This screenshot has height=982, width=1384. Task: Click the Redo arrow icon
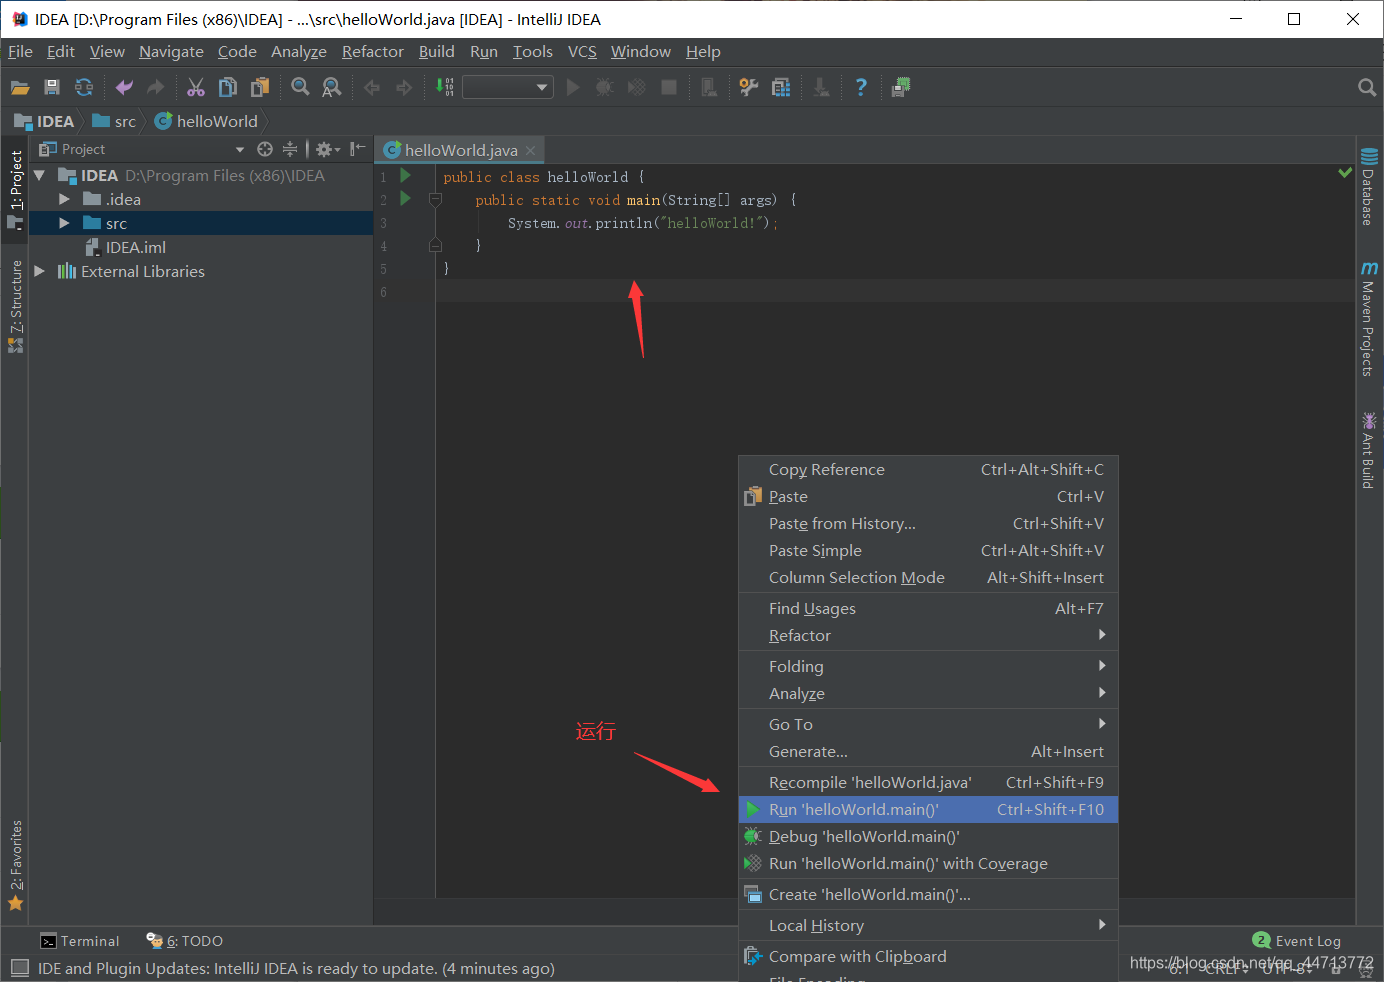(155, 88)
